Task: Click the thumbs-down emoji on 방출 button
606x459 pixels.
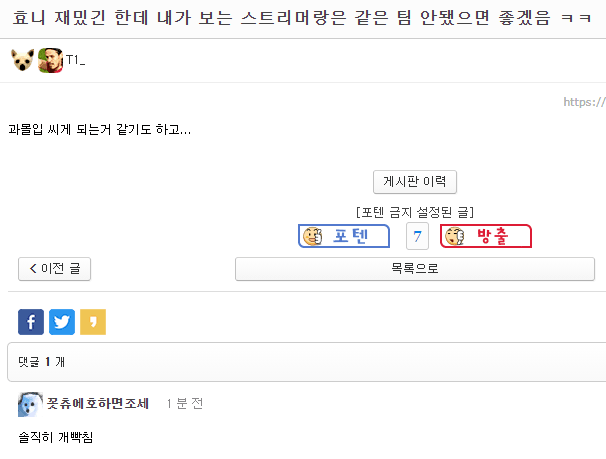Action: point(454,236)
